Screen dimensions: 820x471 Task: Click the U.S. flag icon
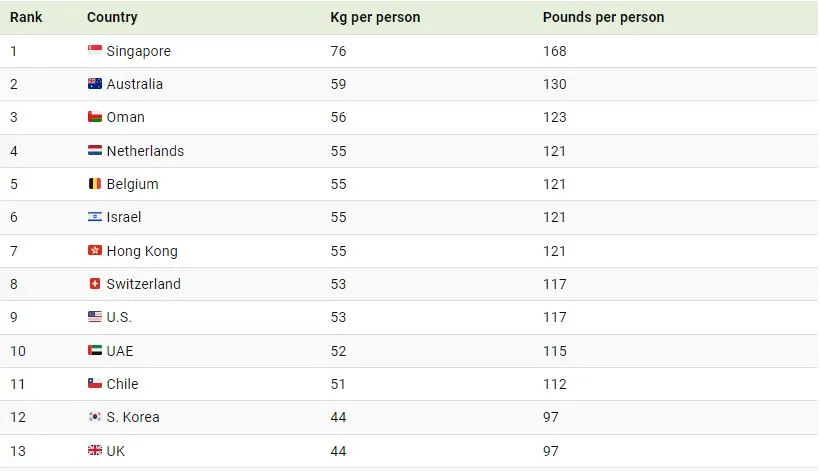95,317
